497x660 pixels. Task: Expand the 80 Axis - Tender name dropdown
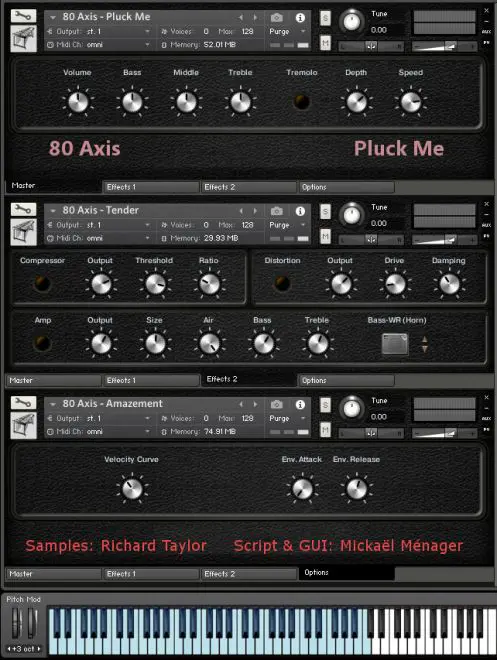[53, 210]
